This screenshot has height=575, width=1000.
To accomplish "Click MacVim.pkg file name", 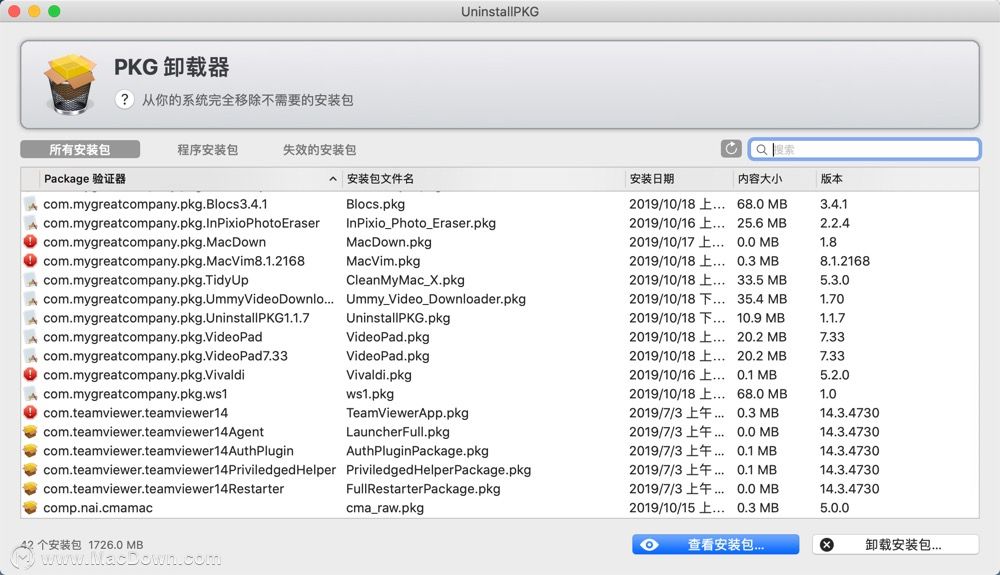I will 383,261.
